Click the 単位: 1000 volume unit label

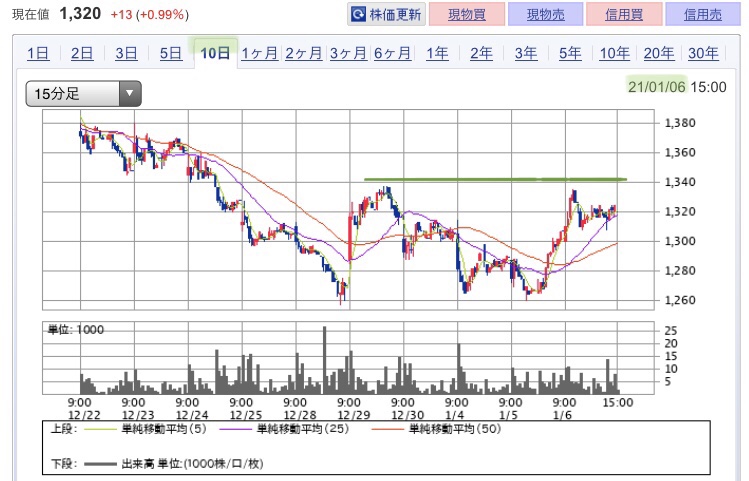pyautogui.click(x=75, y=330)
